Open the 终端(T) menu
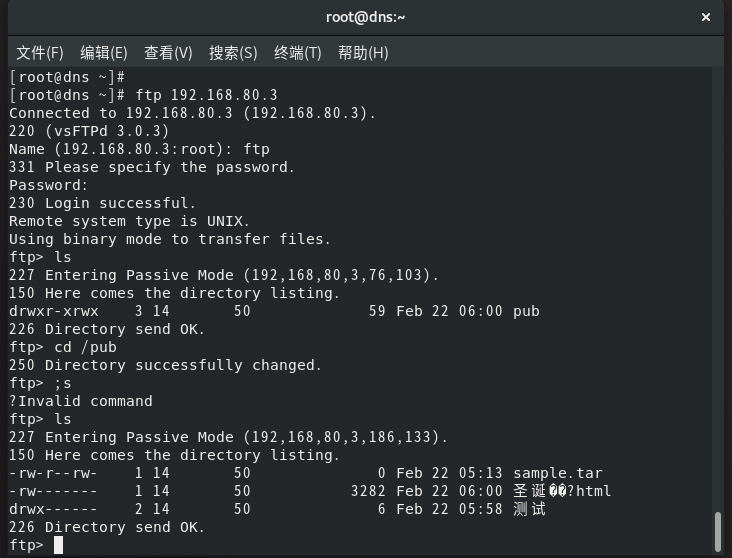The width and height of the screenshot is (732, 558). 297,53
